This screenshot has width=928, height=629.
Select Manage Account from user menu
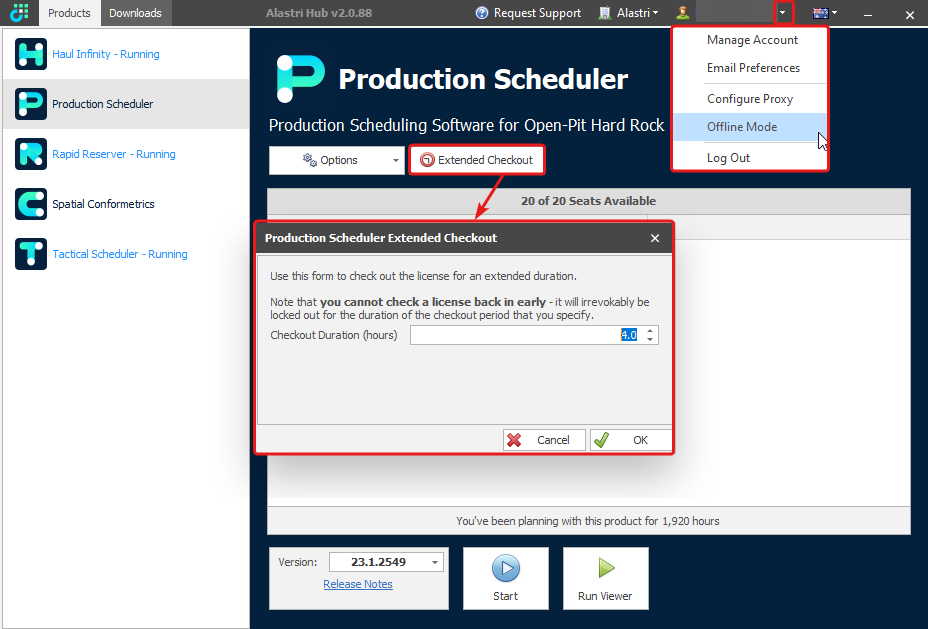point(750,40)
